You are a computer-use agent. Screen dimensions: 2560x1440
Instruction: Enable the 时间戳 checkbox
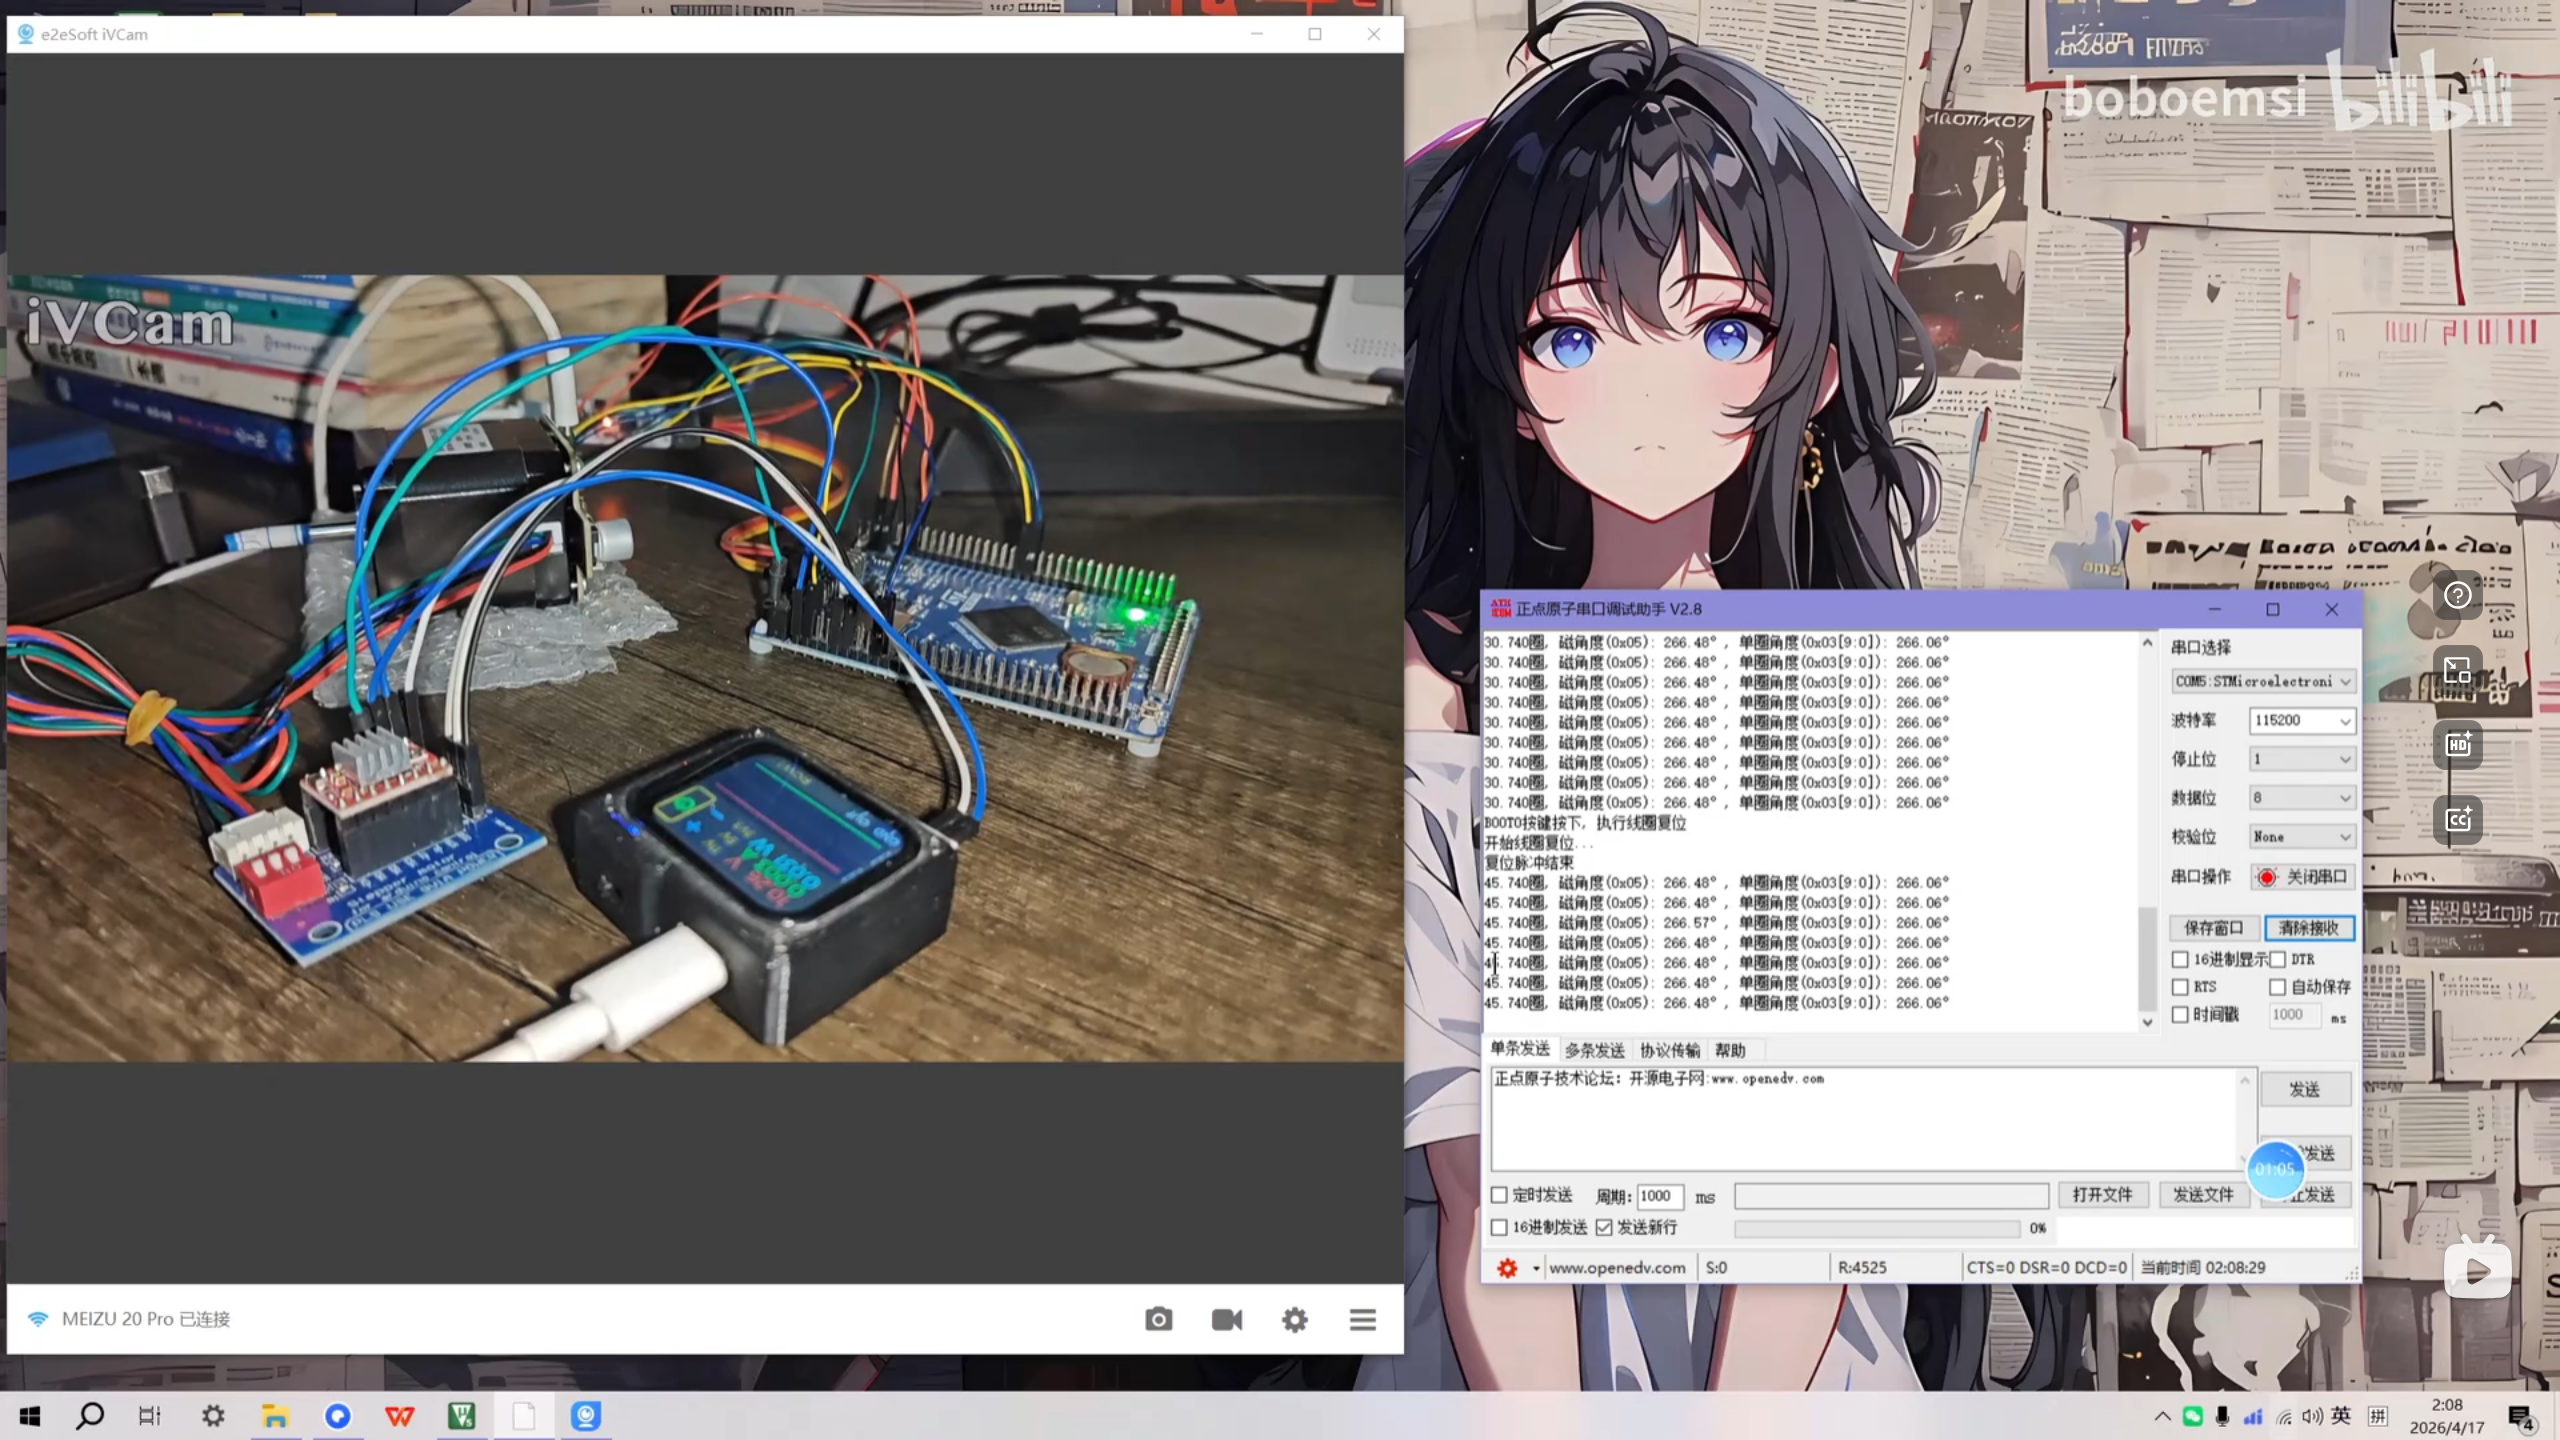(2180, 1015)
